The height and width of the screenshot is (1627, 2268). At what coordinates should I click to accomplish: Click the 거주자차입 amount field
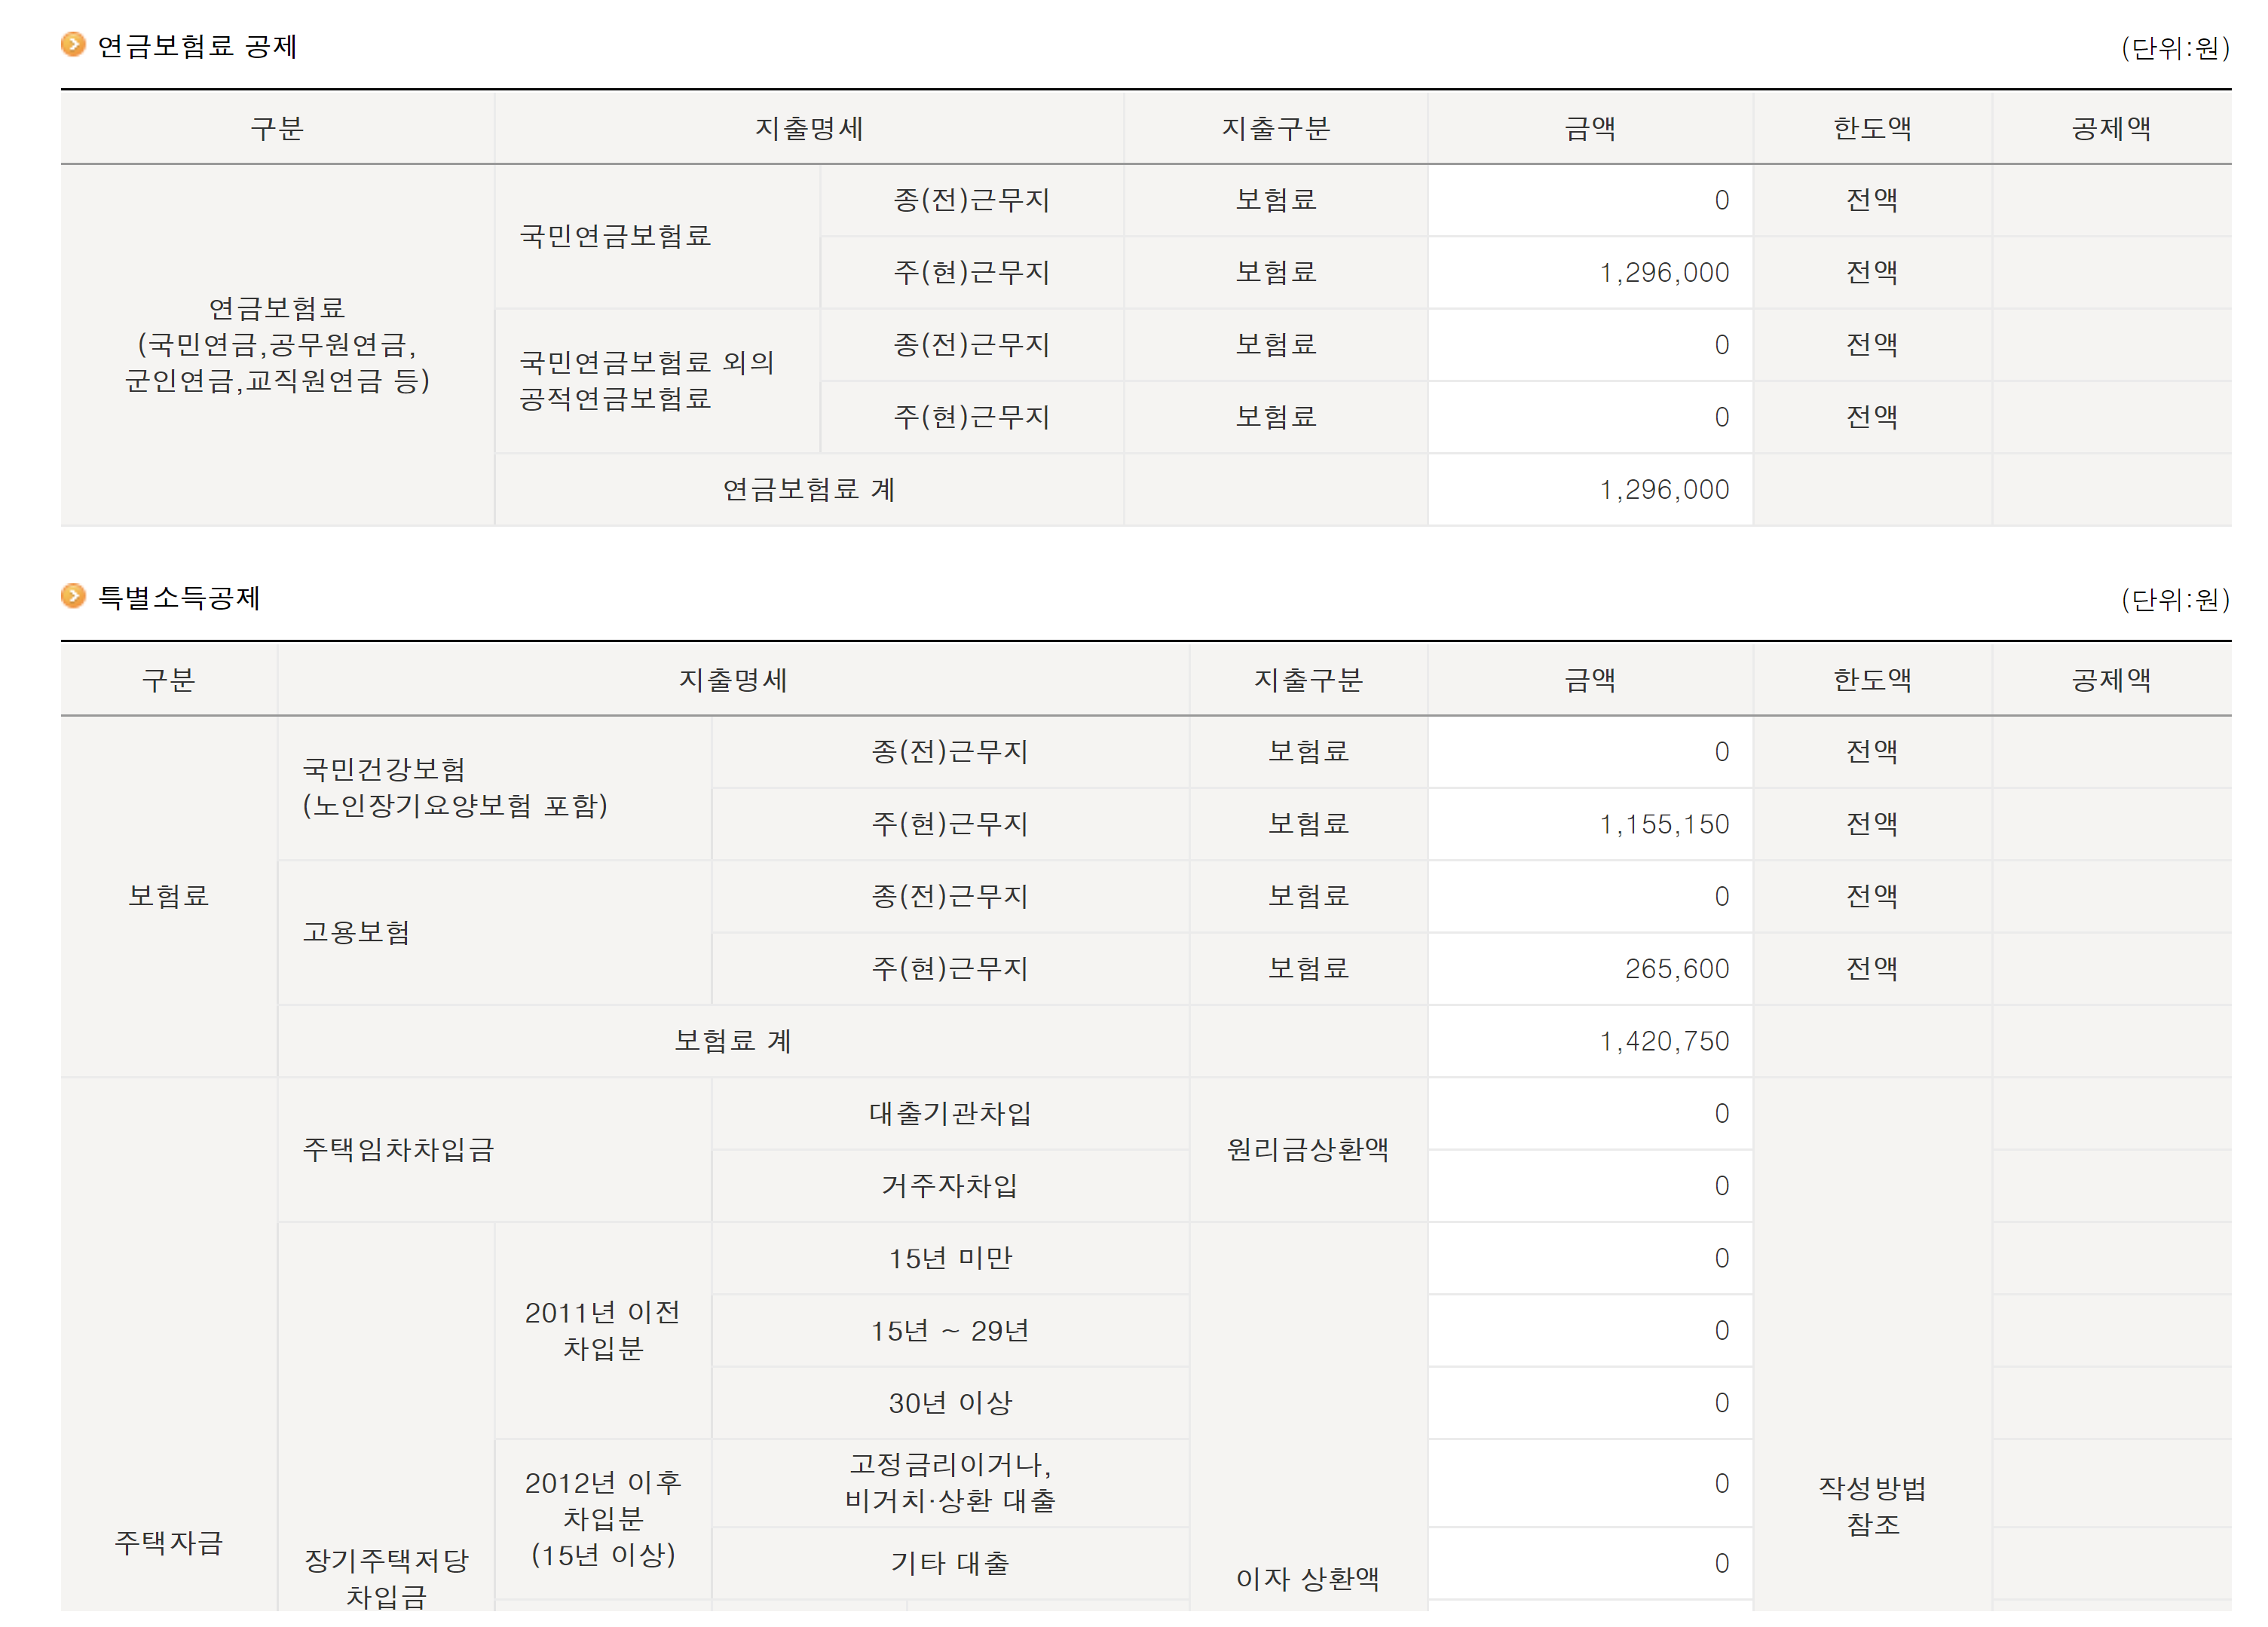pyautogui.click(x=1590, y=1186)
